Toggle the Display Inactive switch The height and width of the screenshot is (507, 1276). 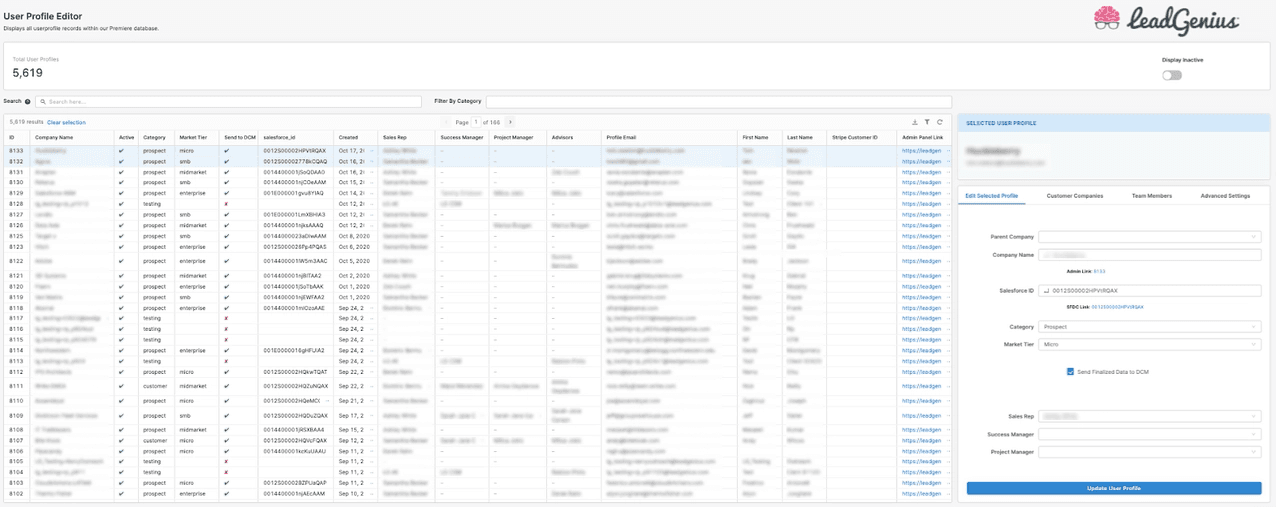coord(1171,75)
